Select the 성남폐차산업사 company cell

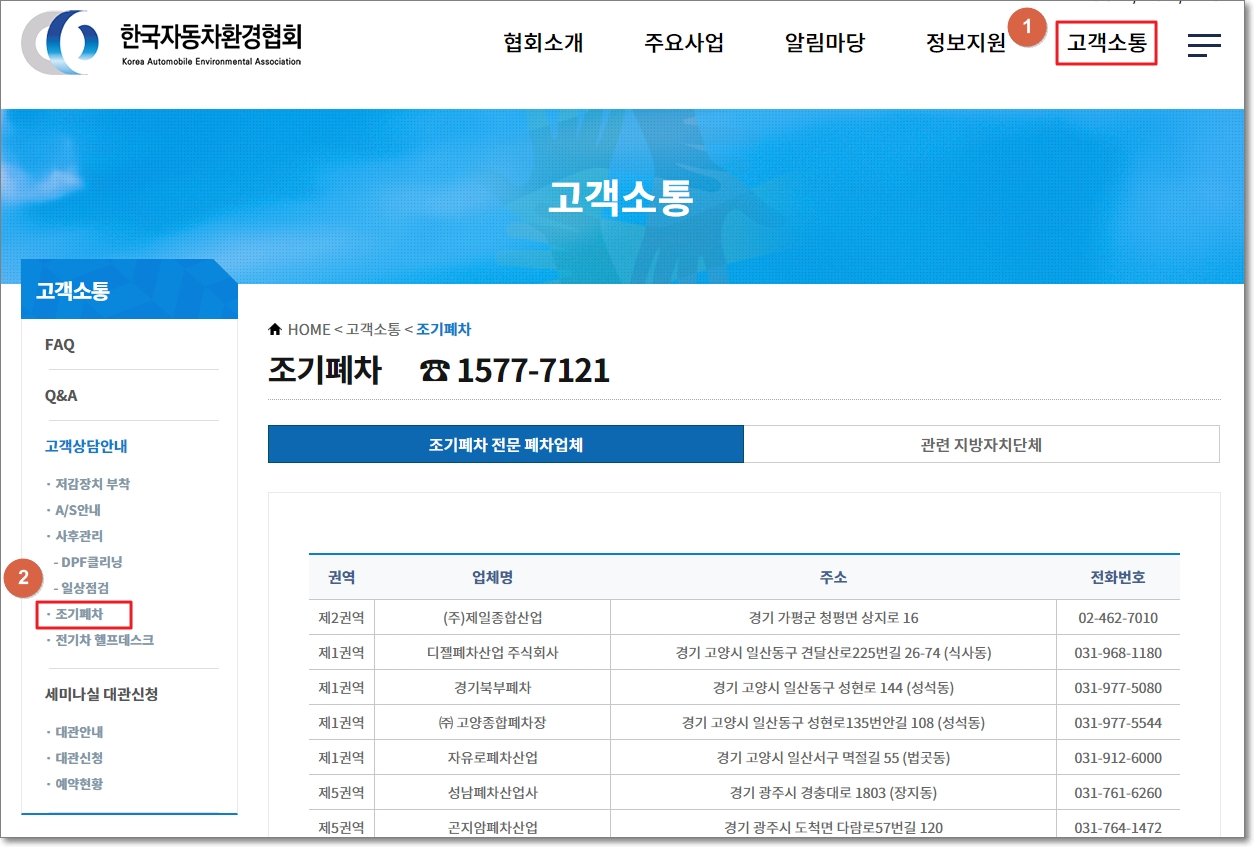coord(492,793)
